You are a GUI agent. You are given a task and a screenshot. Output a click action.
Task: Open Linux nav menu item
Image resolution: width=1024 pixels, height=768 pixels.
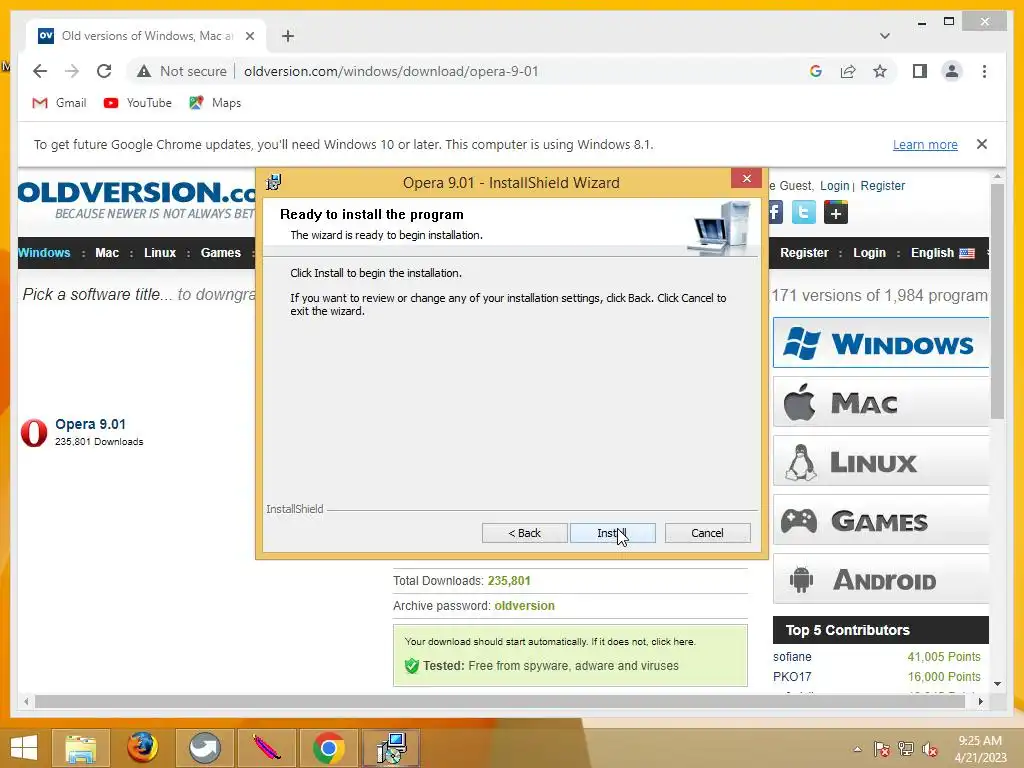pyautogui.click(x=160, y=253)
